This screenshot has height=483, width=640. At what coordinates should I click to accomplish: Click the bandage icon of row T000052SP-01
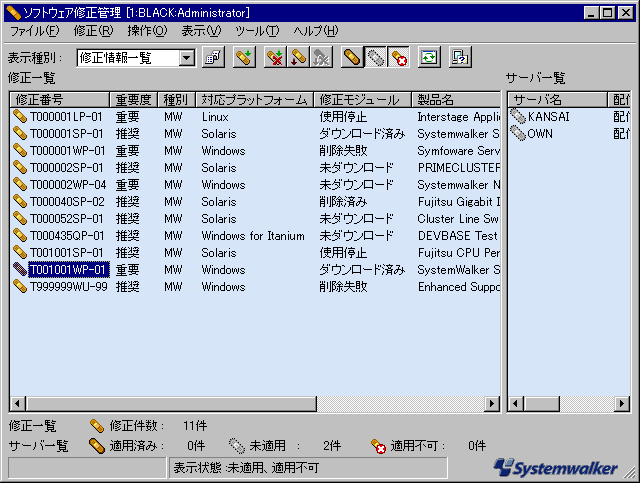point(20,218)
